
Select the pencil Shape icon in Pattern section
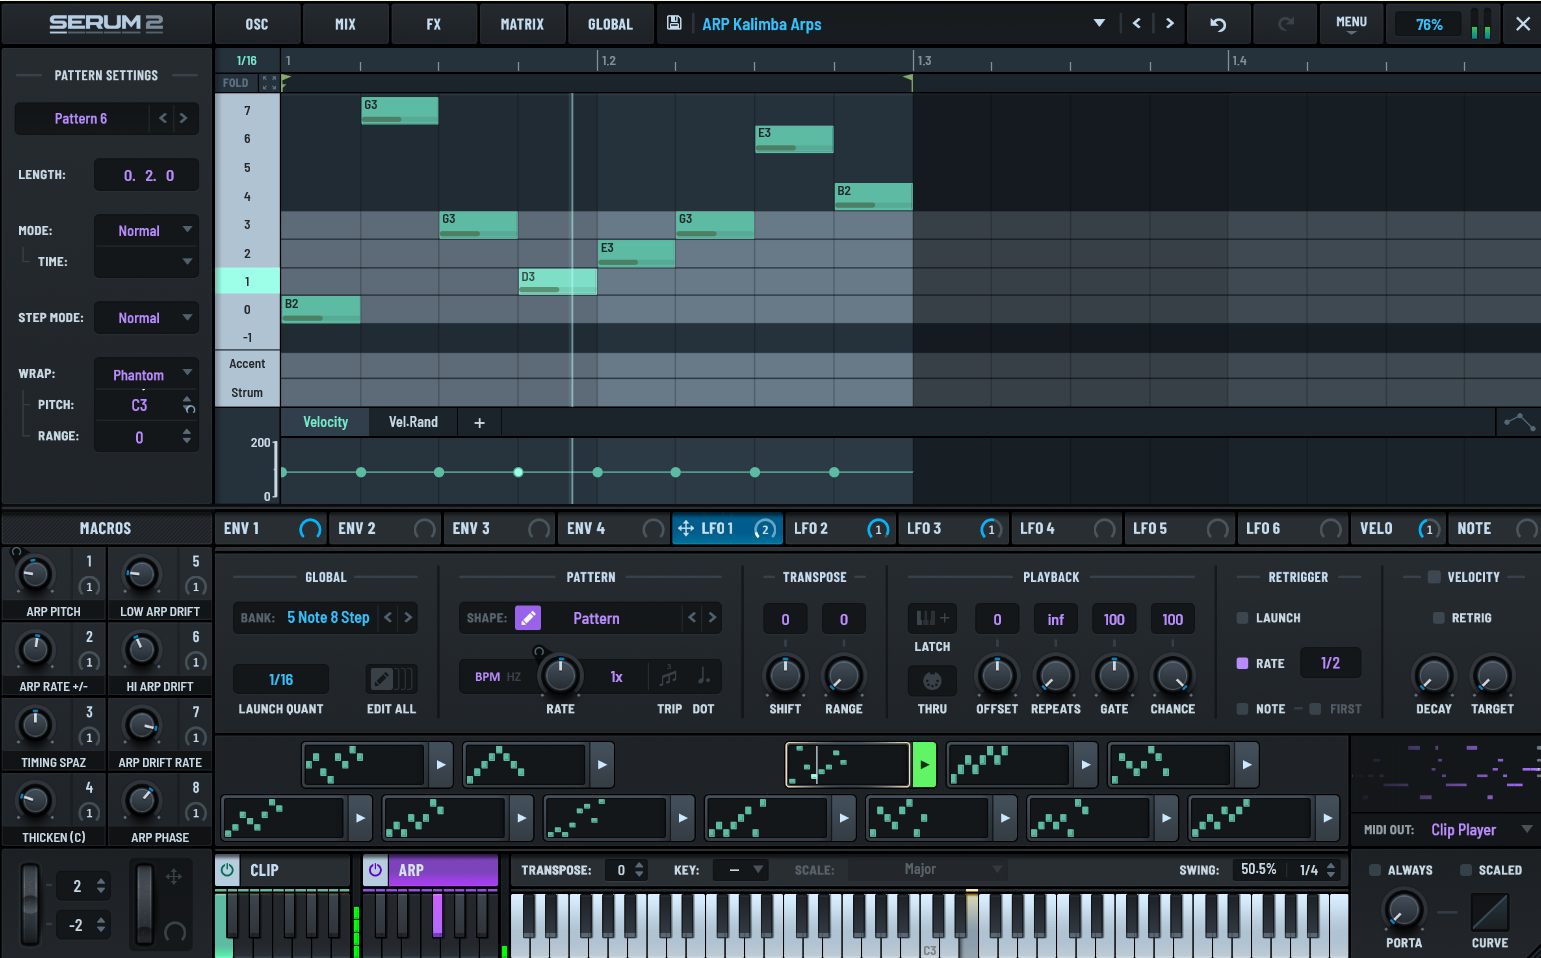tap(528, 617)
